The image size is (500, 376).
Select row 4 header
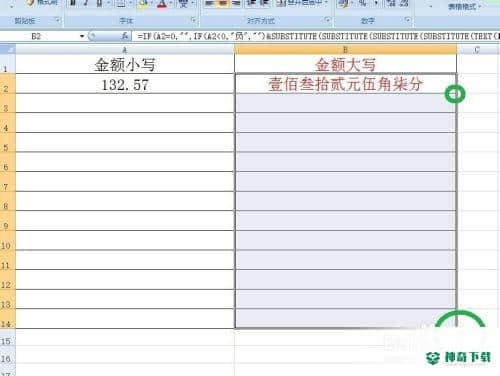[7, 123]
